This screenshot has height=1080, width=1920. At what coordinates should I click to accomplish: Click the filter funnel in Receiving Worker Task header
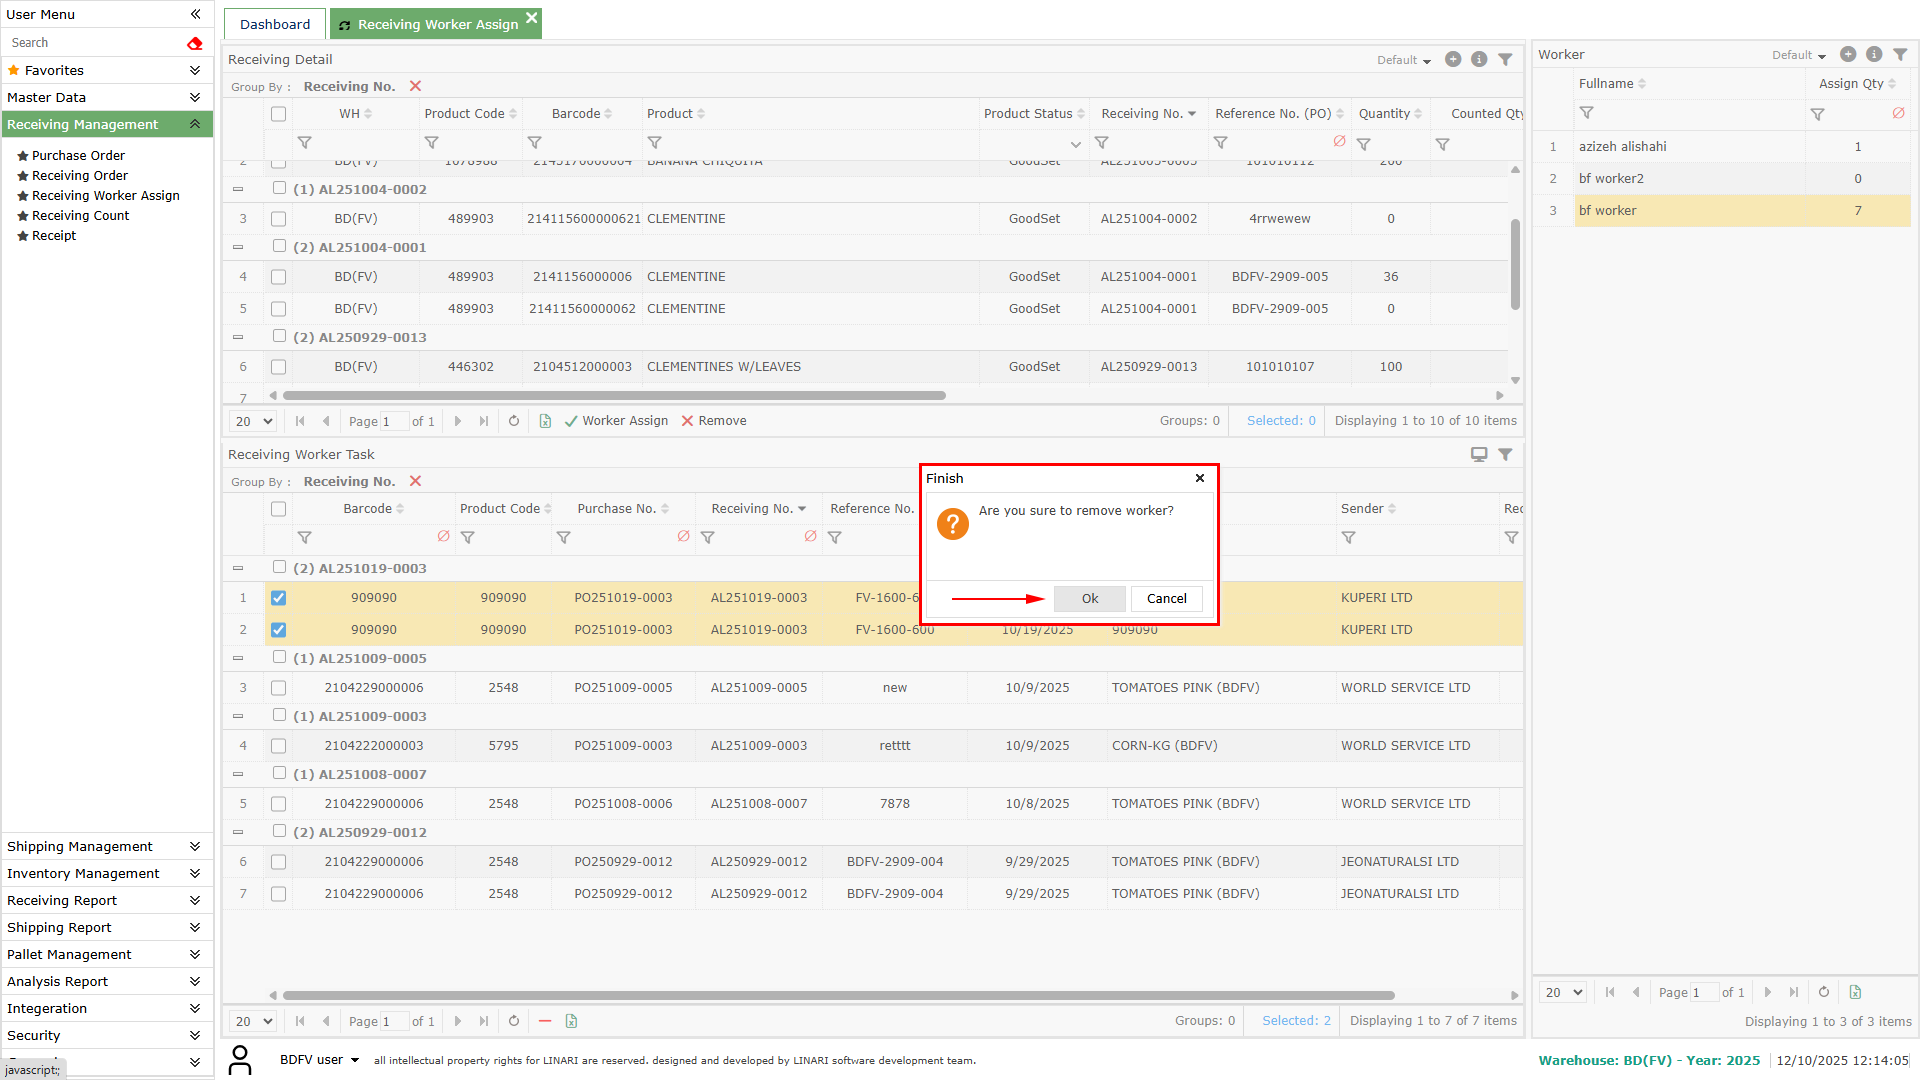coord(1505,454)
